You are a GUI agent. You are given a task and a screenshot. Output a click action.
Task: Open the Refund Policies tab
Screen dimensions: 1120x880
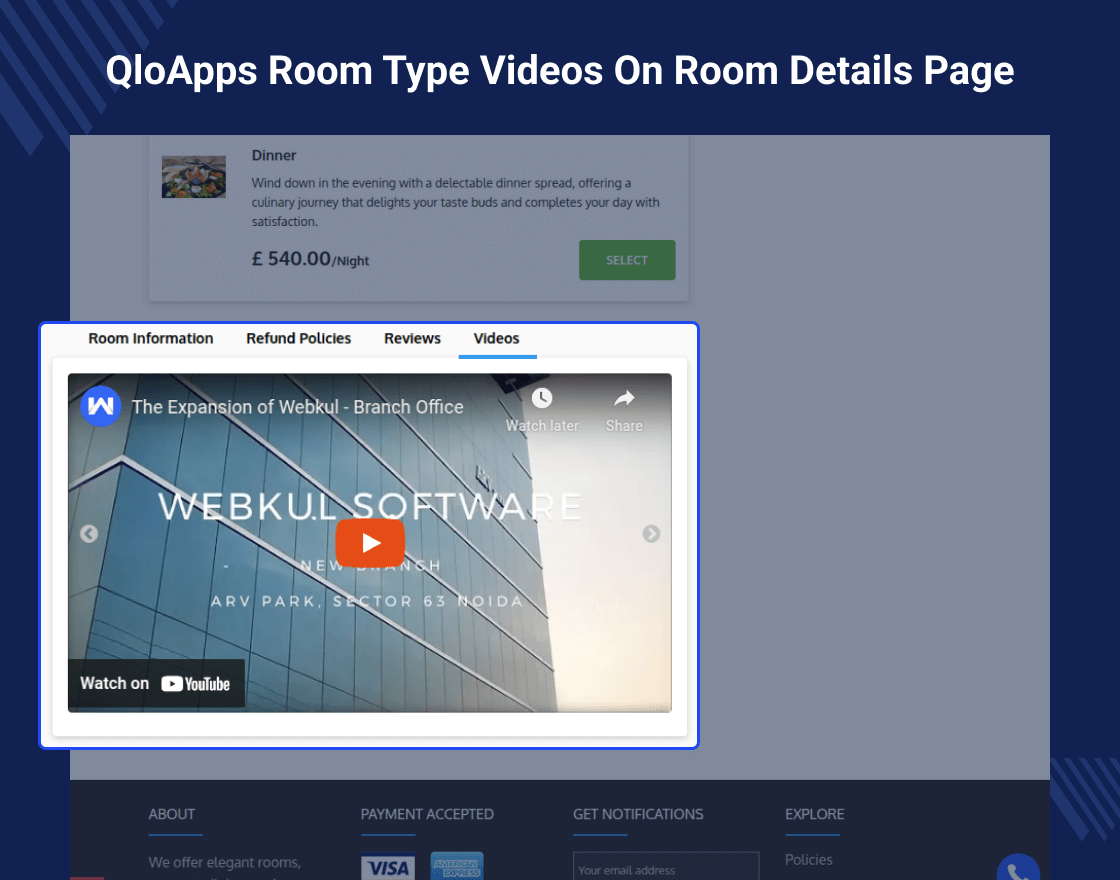click(299, 339)
